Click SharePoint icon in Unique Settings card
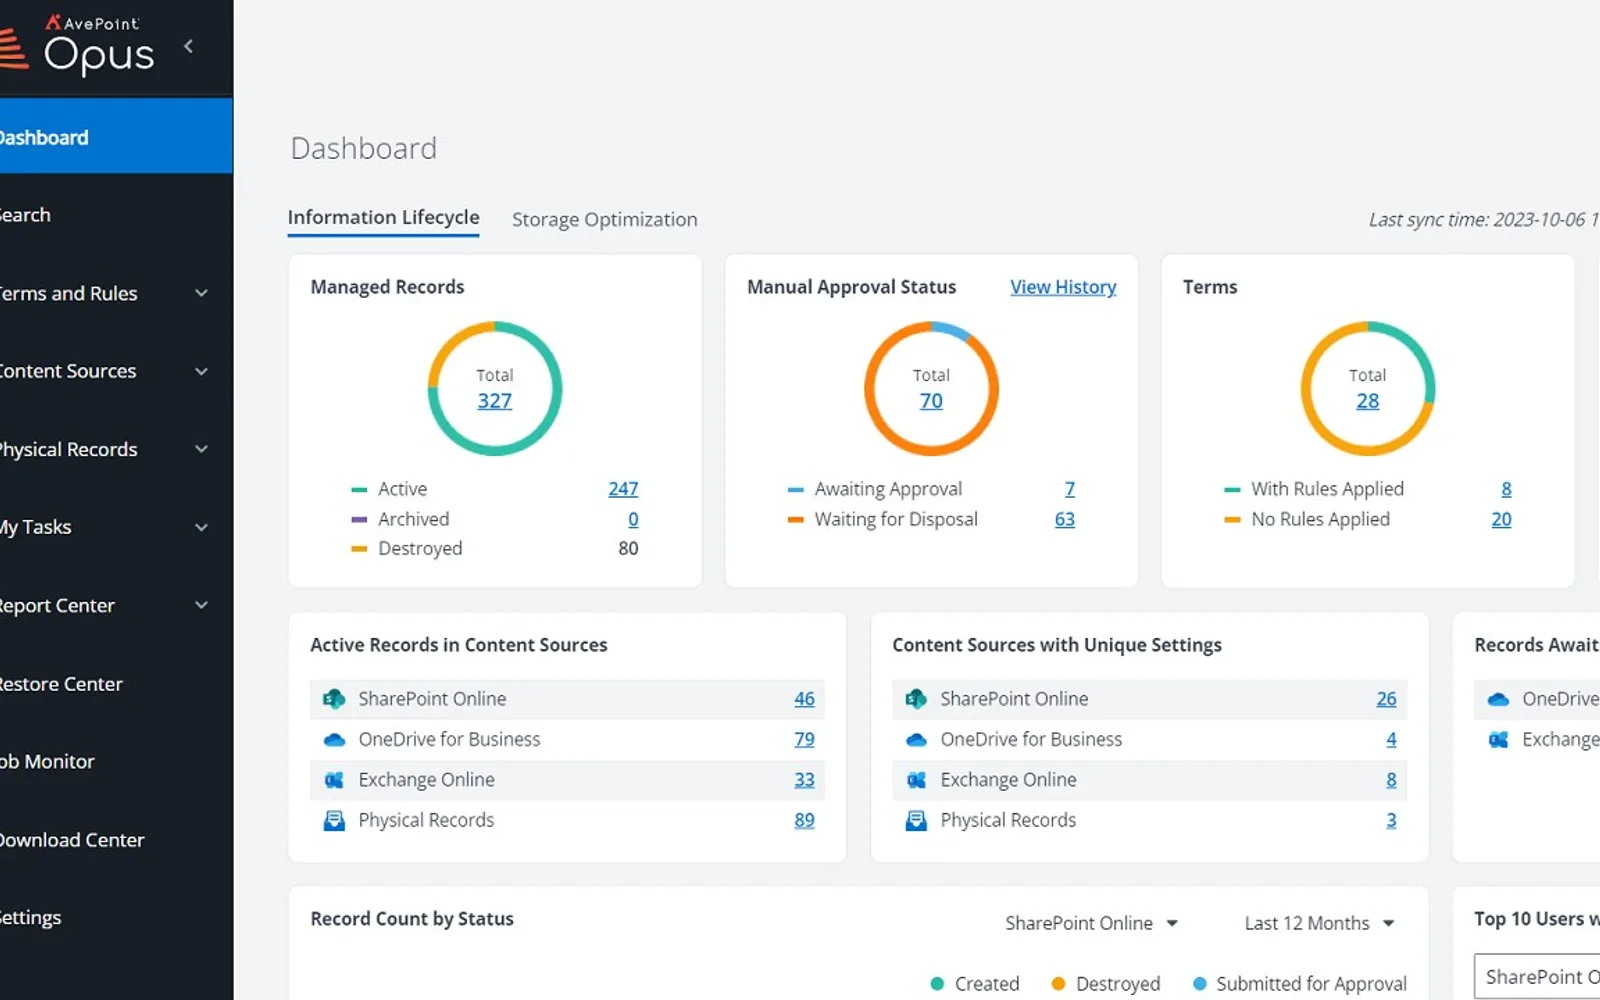The image size is (1600, 1000). pos(916,699)
